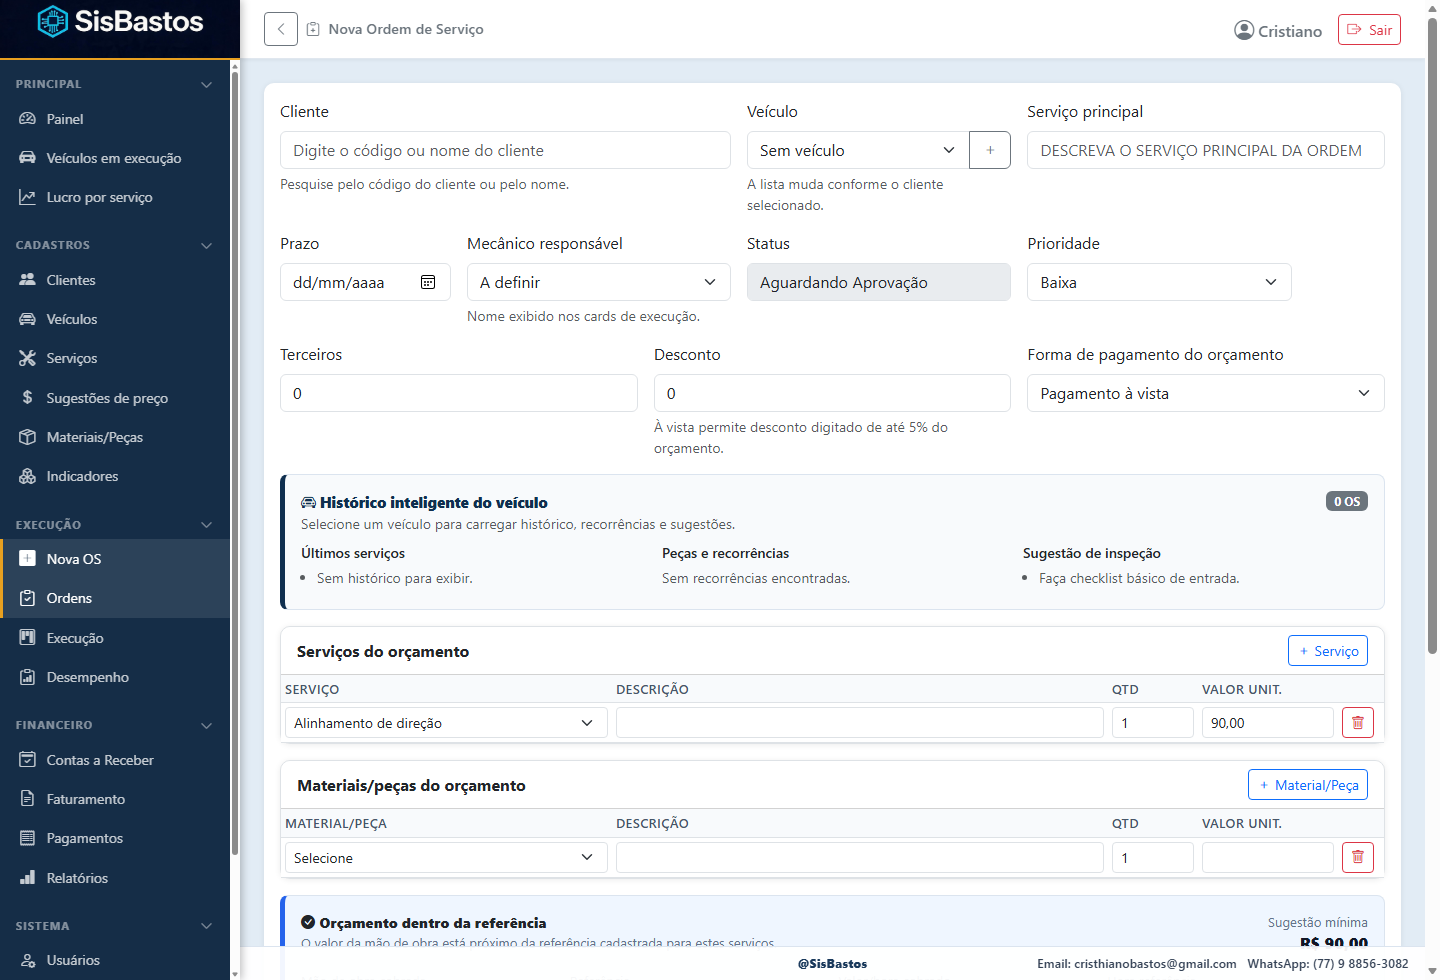
Task: Open Execução menu item
Action: click(115, 638)
